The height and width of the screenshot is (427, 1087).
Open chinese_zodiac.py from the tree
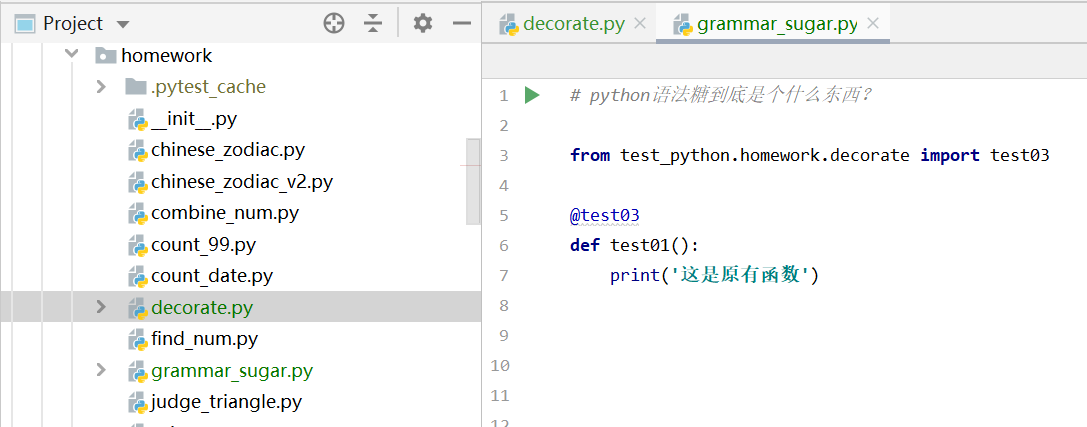(x=227, y=151)
